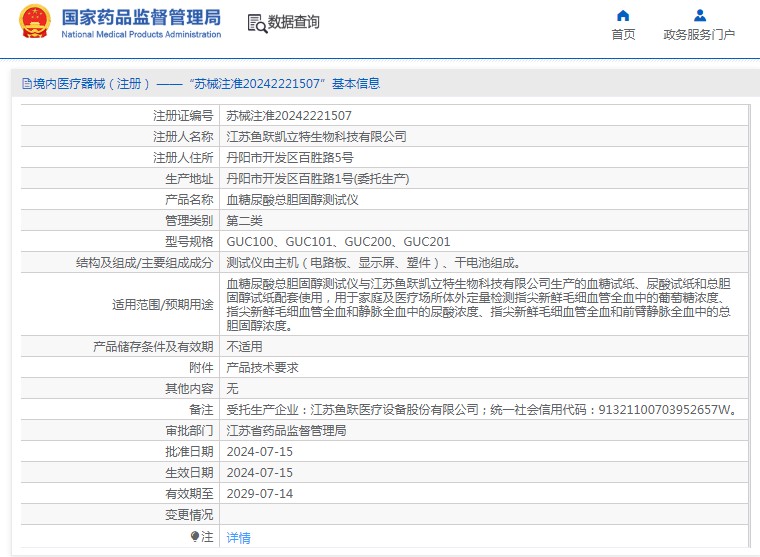Click the 境内医疗器械（注册） heading text
760x557 pixels.
point(92,84)
